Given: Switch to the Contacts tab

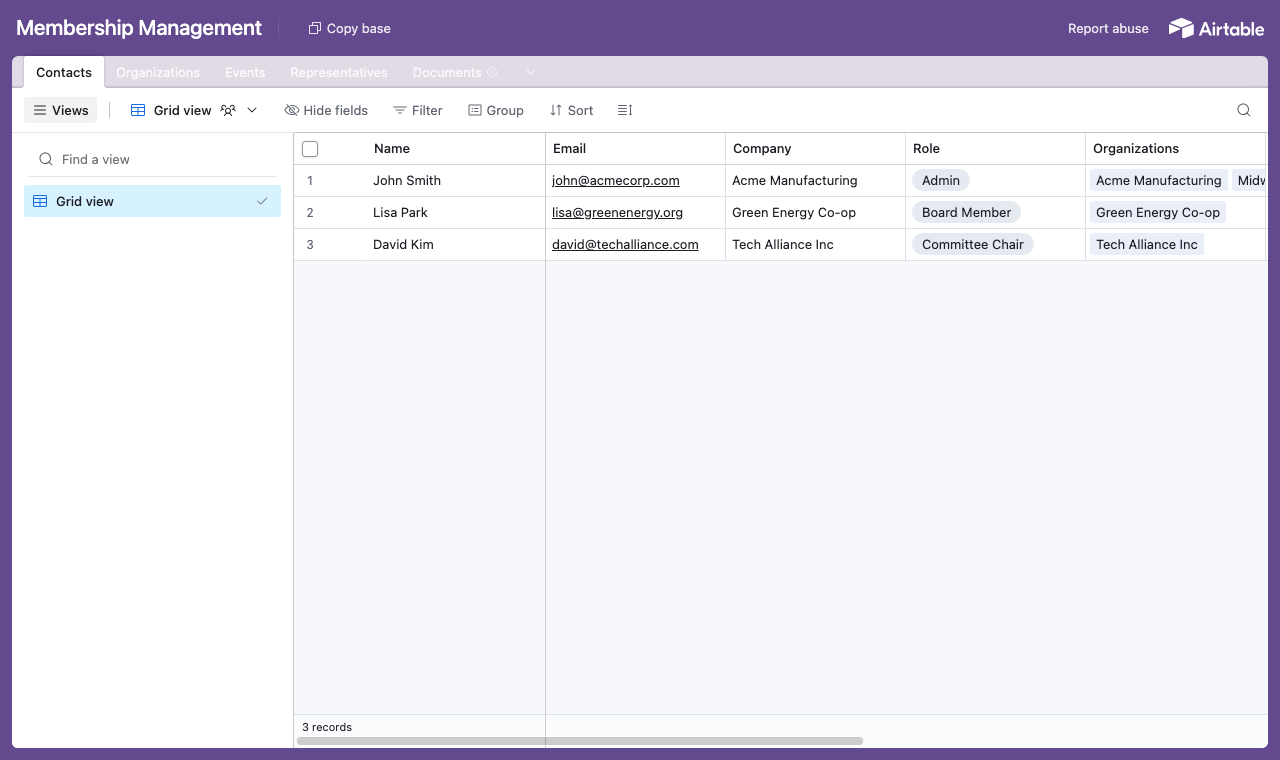Looking at the screenshot, I should tap(64, 72).
